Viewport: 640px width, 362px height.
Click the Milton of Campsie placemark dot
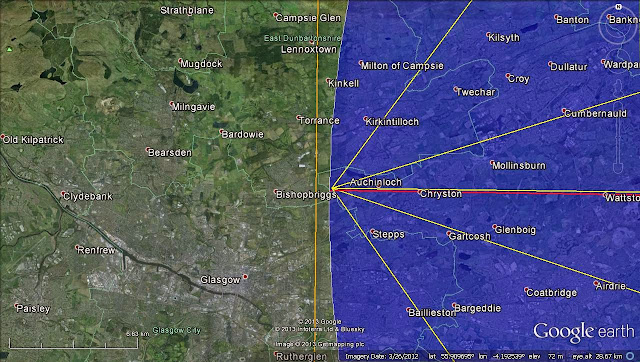pos(361,63)
